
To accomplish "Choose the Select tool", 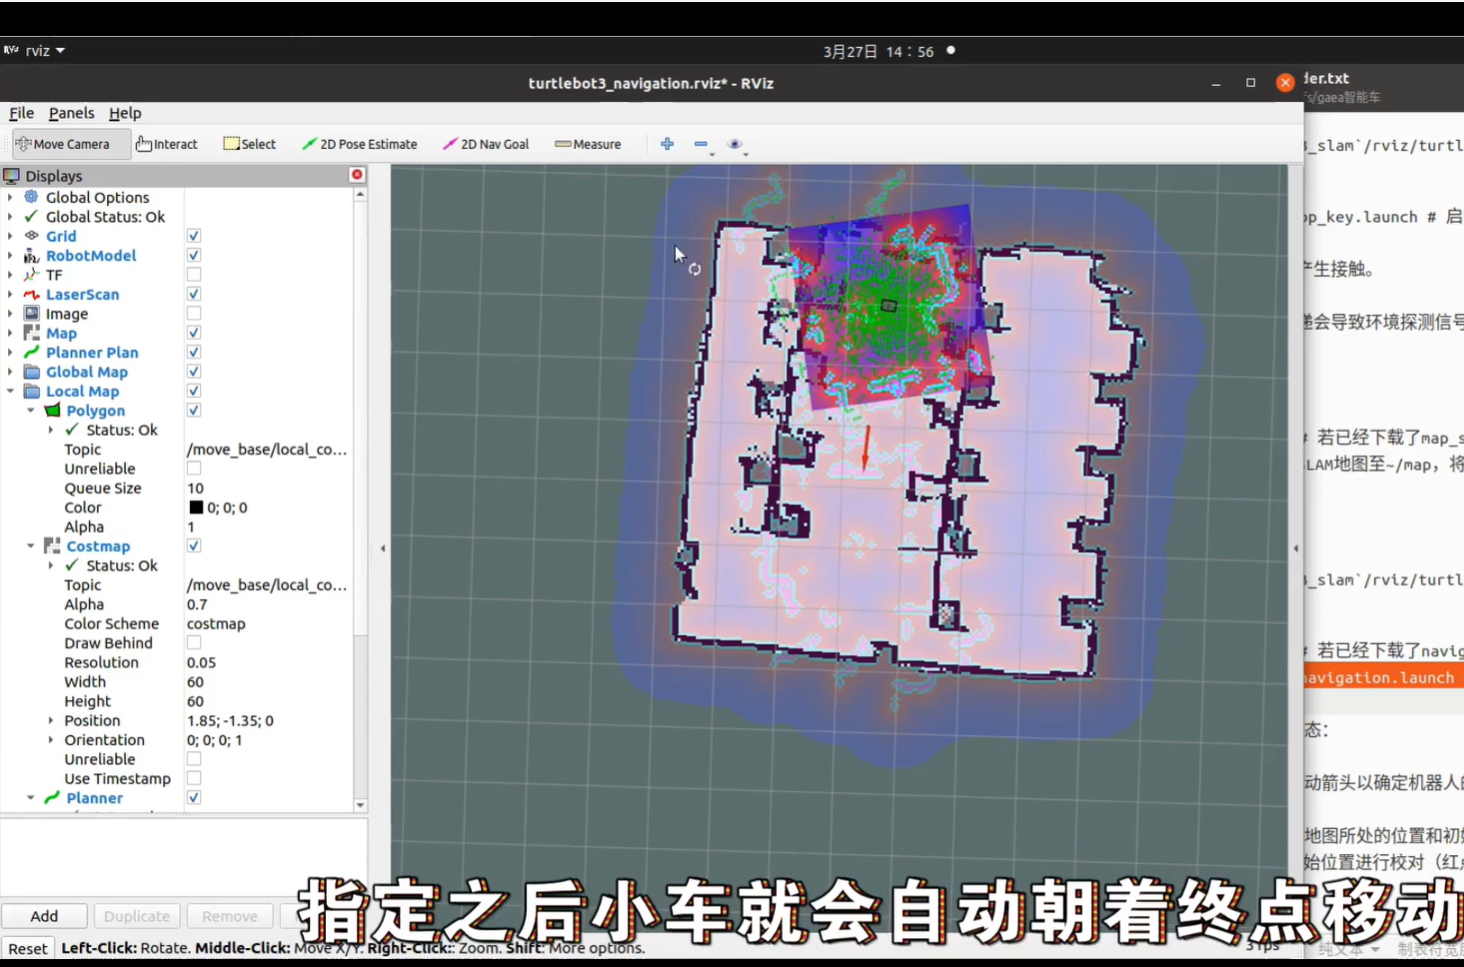I will tap(250, 144).
